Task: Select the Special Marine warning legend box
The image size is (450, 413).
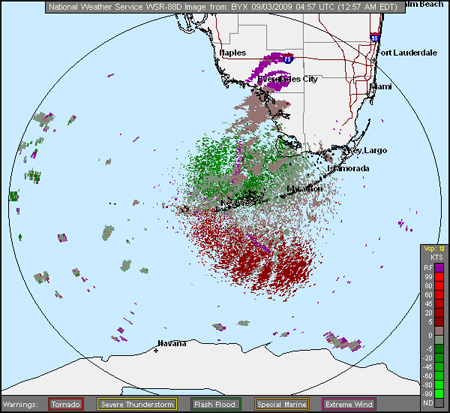Action: coord(282,404)
